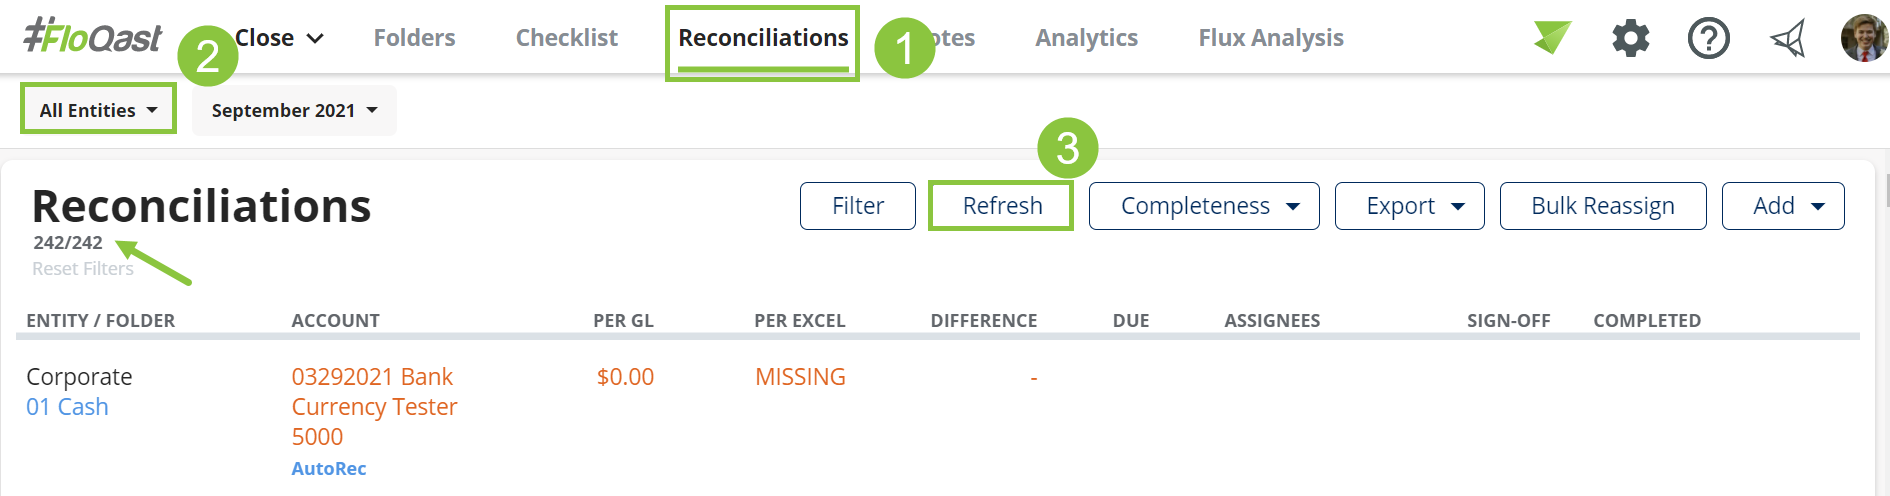Click the help question mark icon
Image resolution: width=1890 pixels, height=496 pixels.
pos(1708,39)
